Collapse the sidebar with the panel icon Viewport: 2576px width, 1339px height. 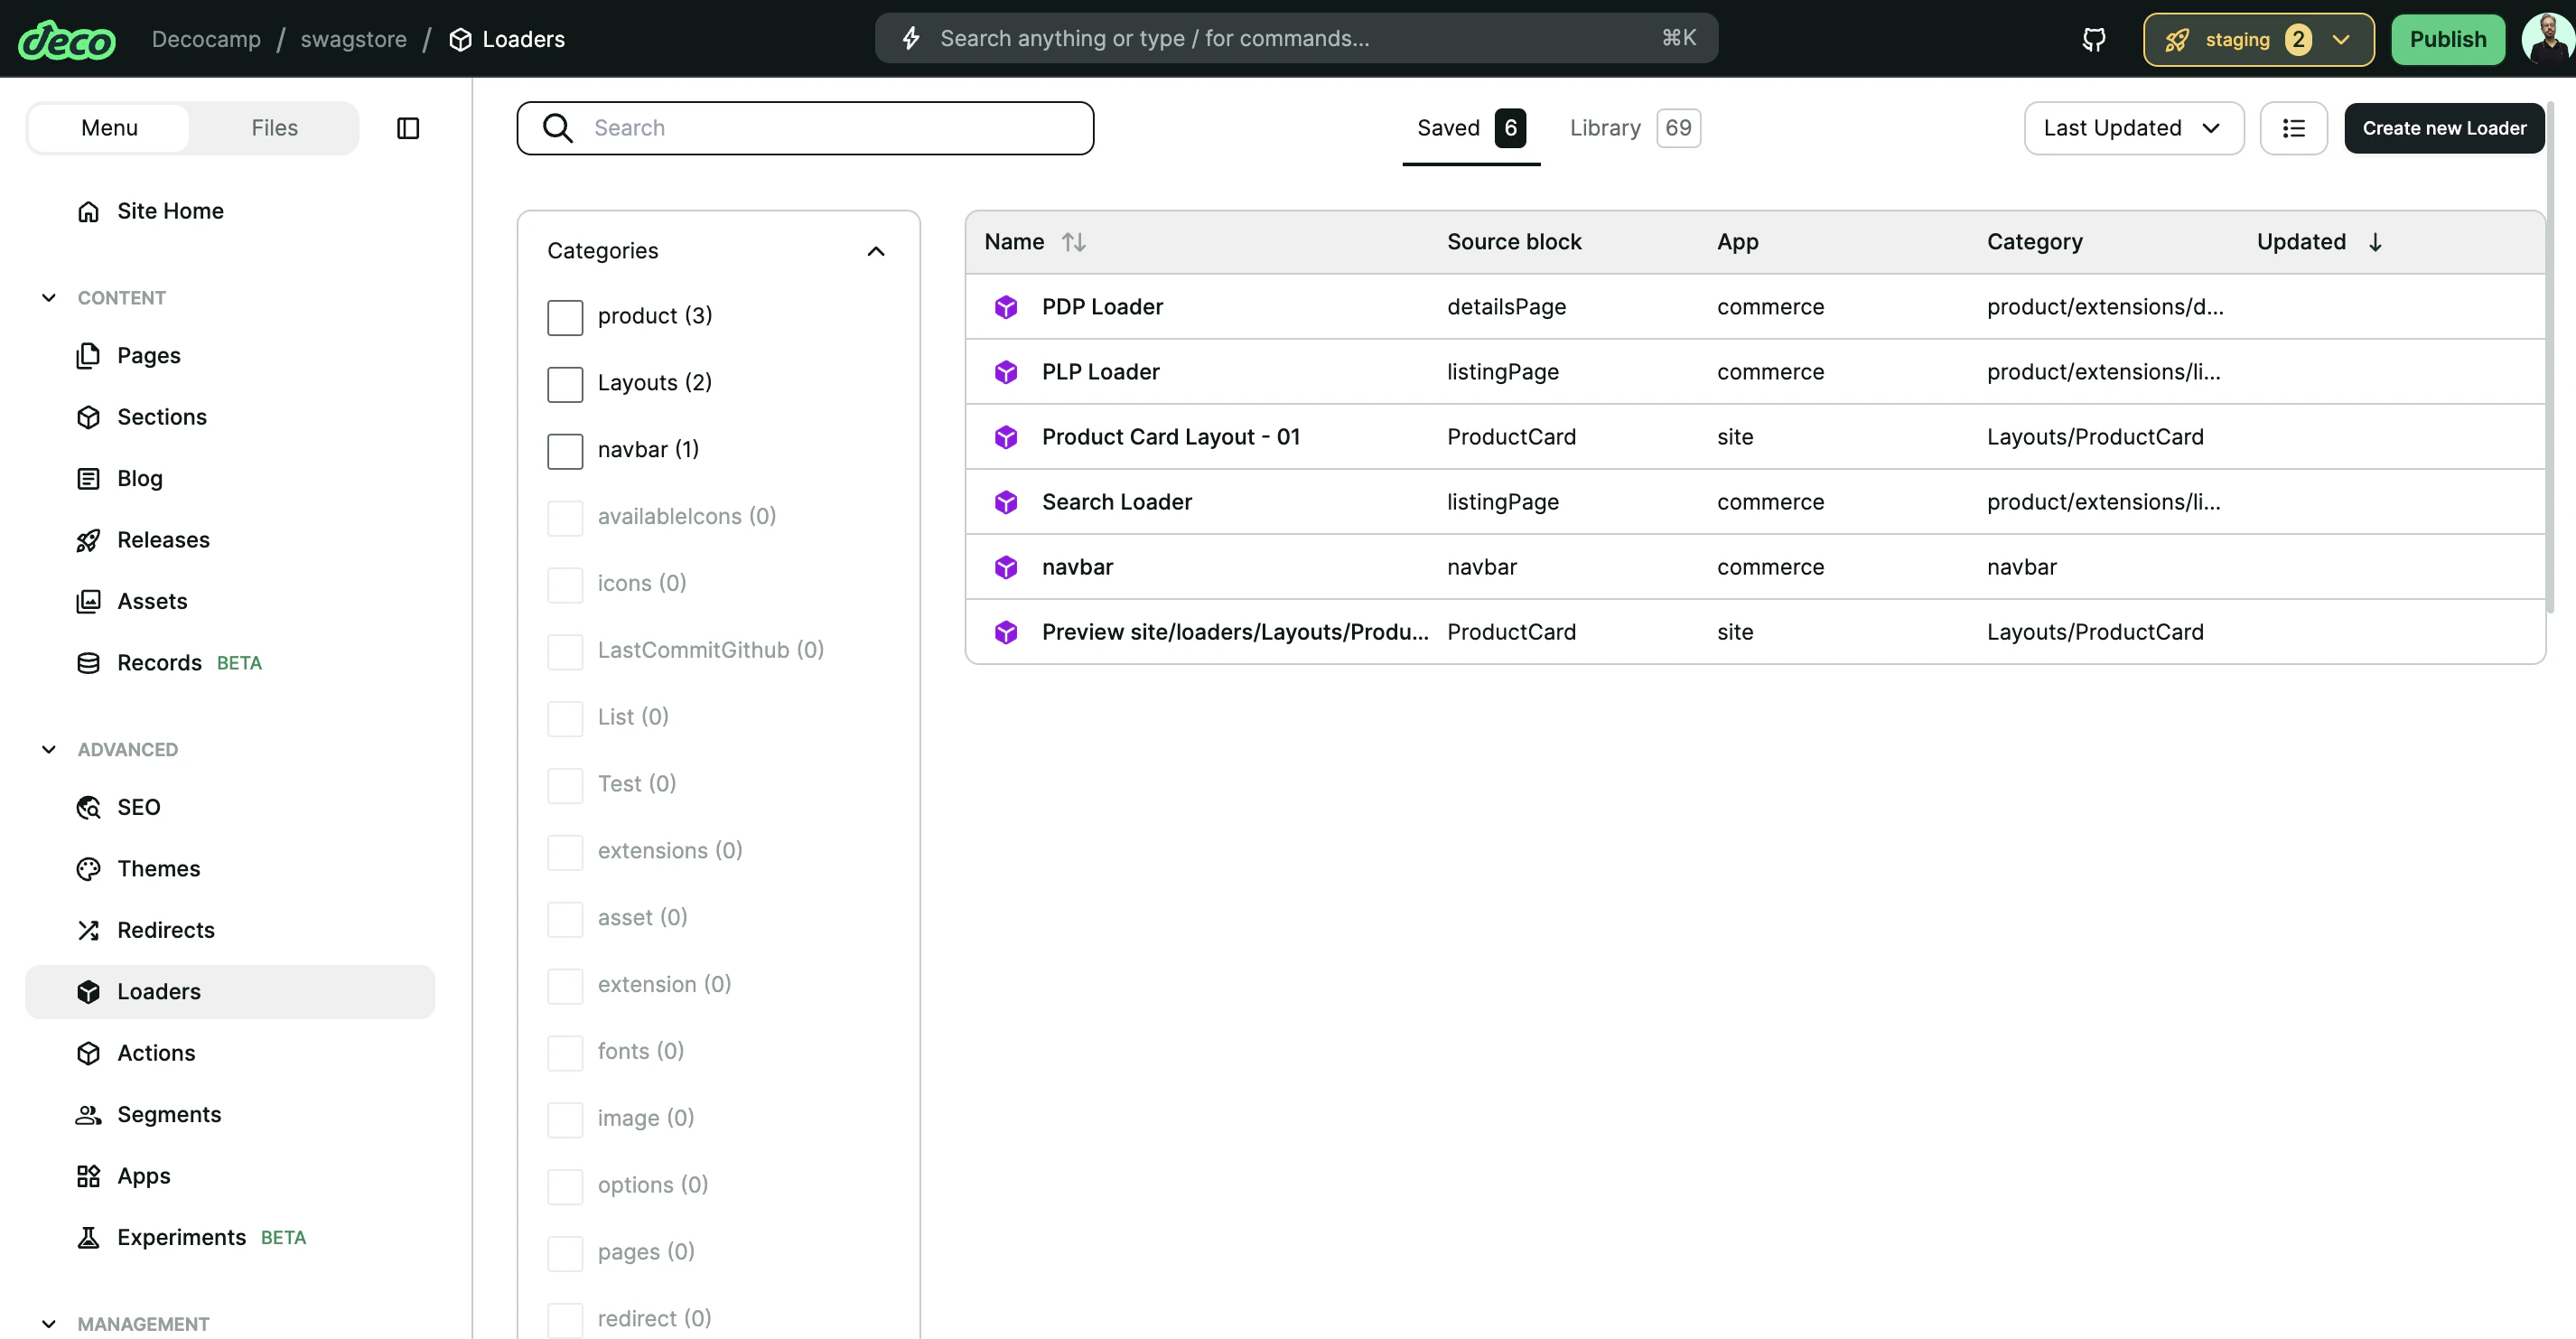tap(408, 128)
